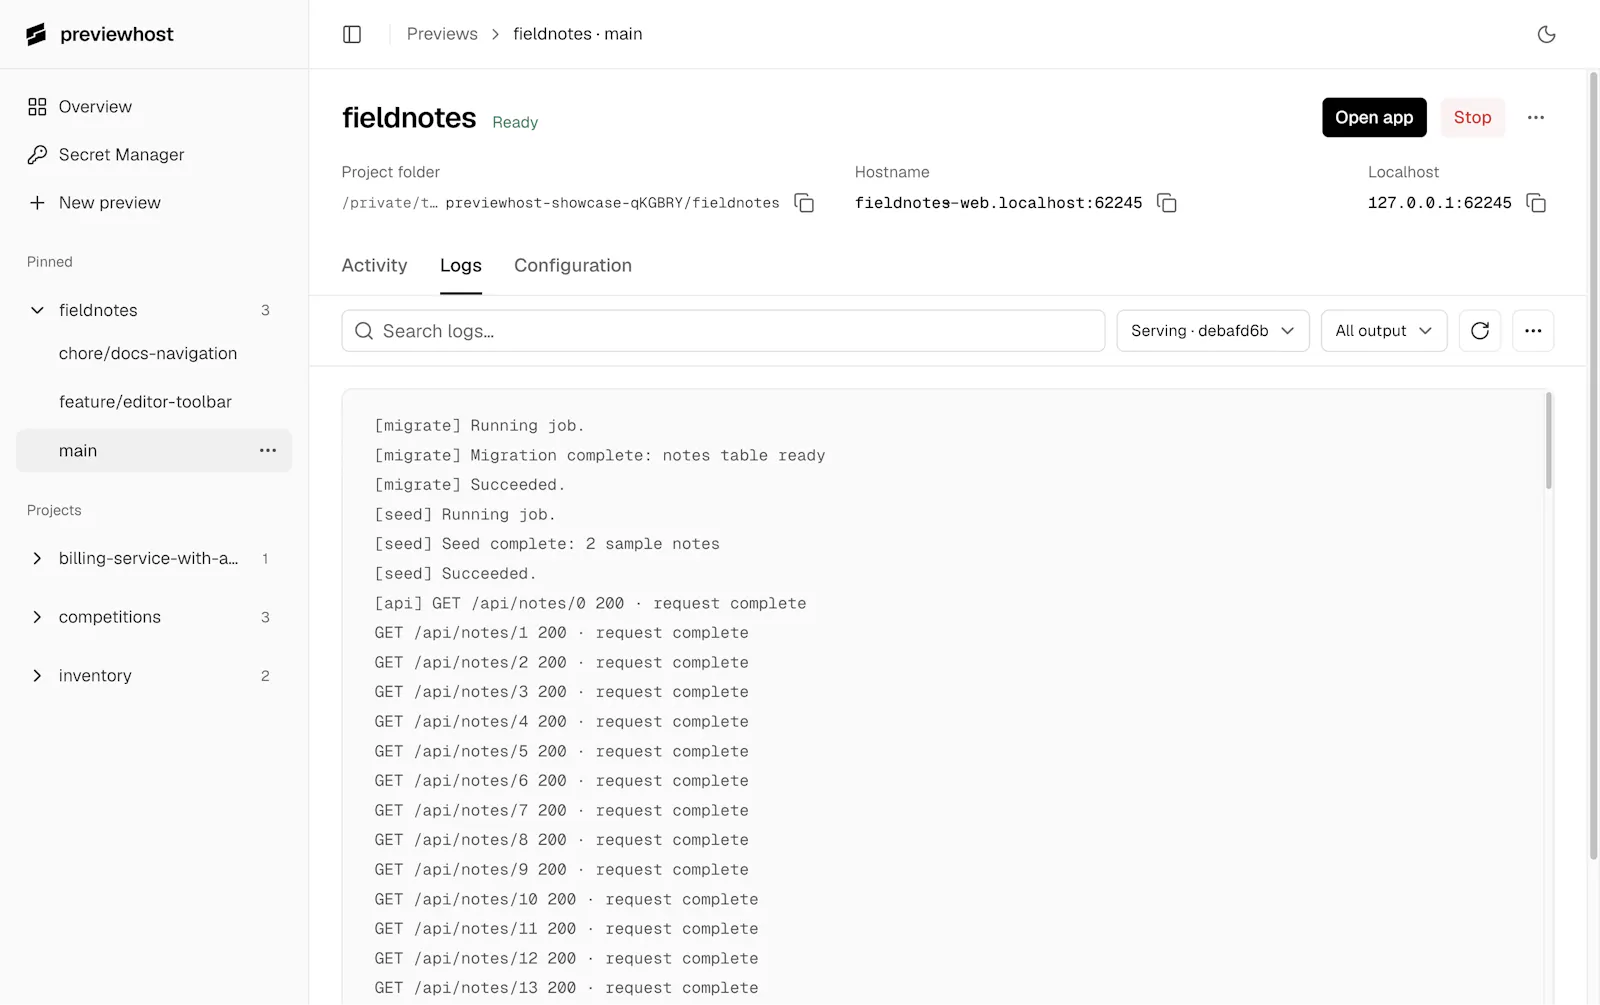Click the New preview plus icon
This screenshot has height=1005, width=1600.
pyautogui.click(x=37, y=203)
